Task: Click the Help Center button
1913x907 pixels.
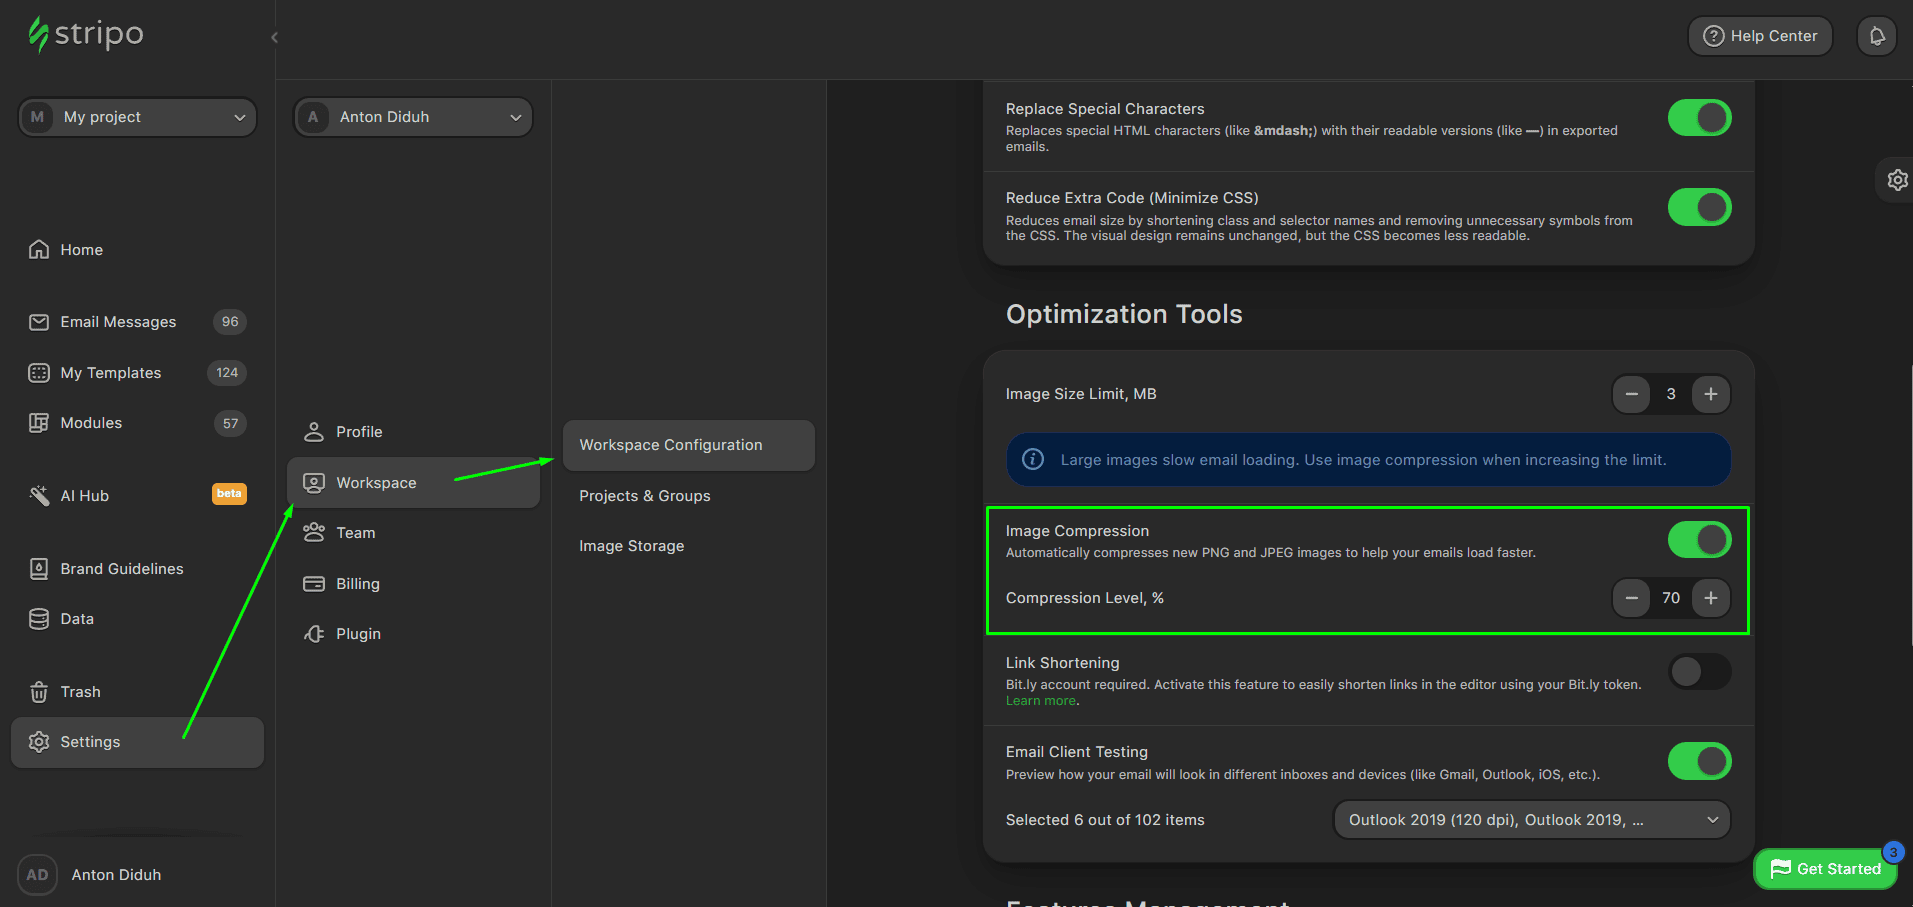Action: (1760, 36)
